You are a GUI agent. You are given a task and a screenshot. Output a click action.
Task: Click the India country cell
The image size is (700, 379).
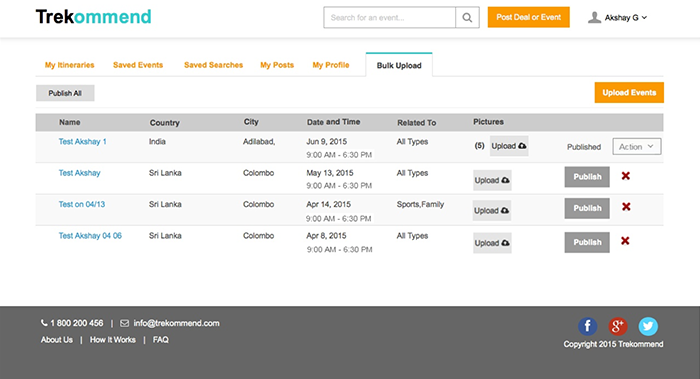[x=157, y=142]
